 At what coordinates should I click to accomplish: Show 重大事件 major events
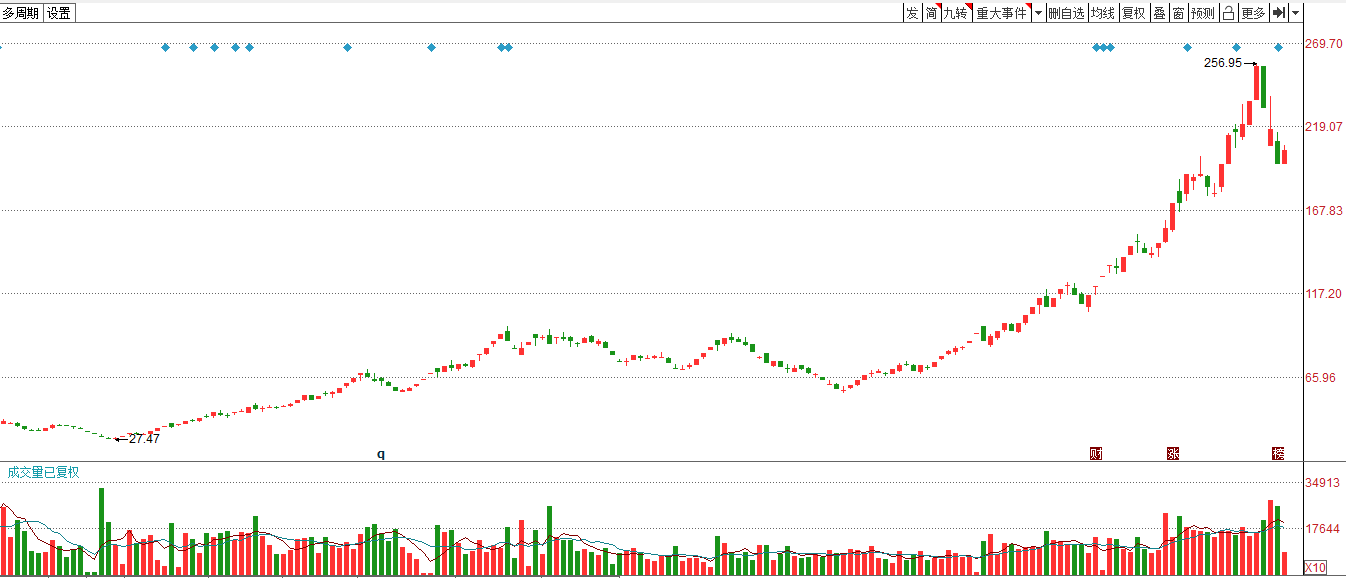pyautogui.click(x=1002, y=13)
